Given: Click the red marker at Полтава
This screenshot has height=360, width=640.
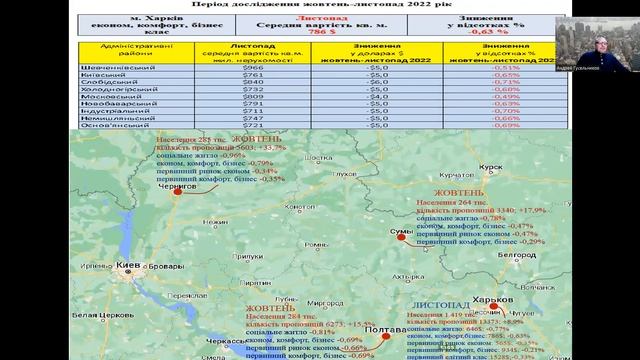Looking at the screenshot, I should pos(386,336).
